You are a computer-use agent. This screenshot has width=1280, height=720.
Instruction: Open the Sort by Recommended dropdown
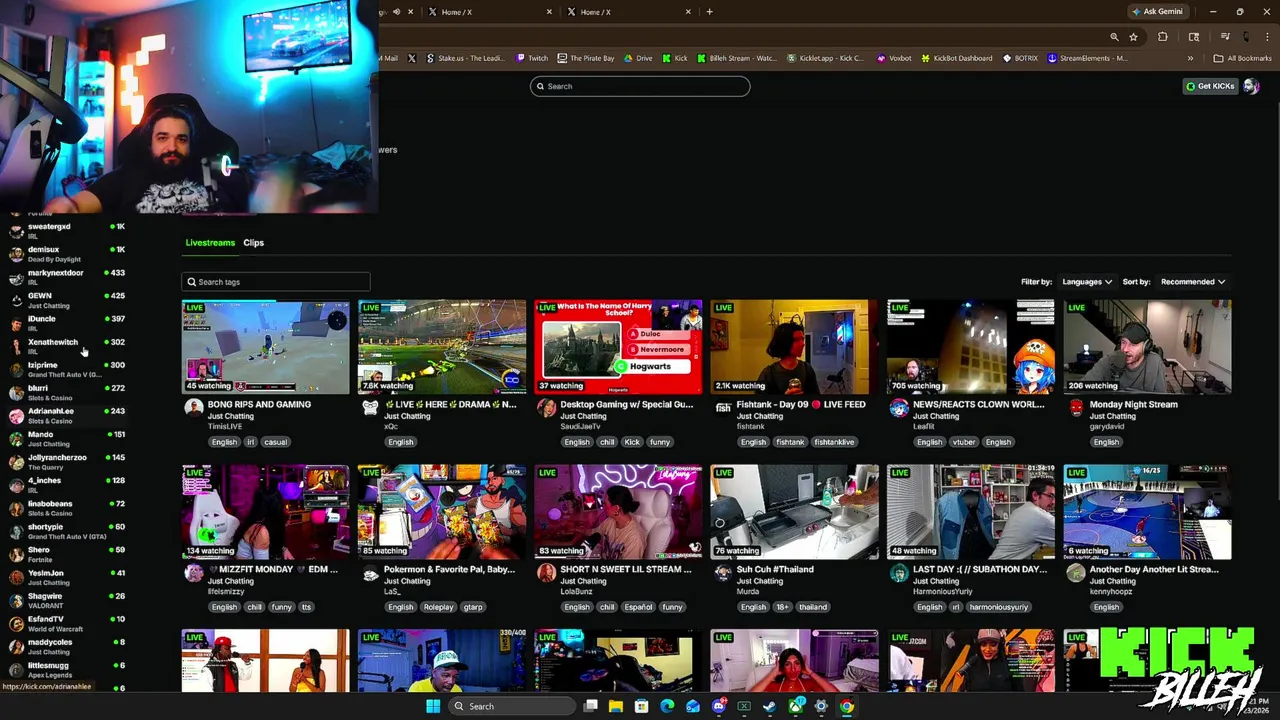coord(1193,282)
